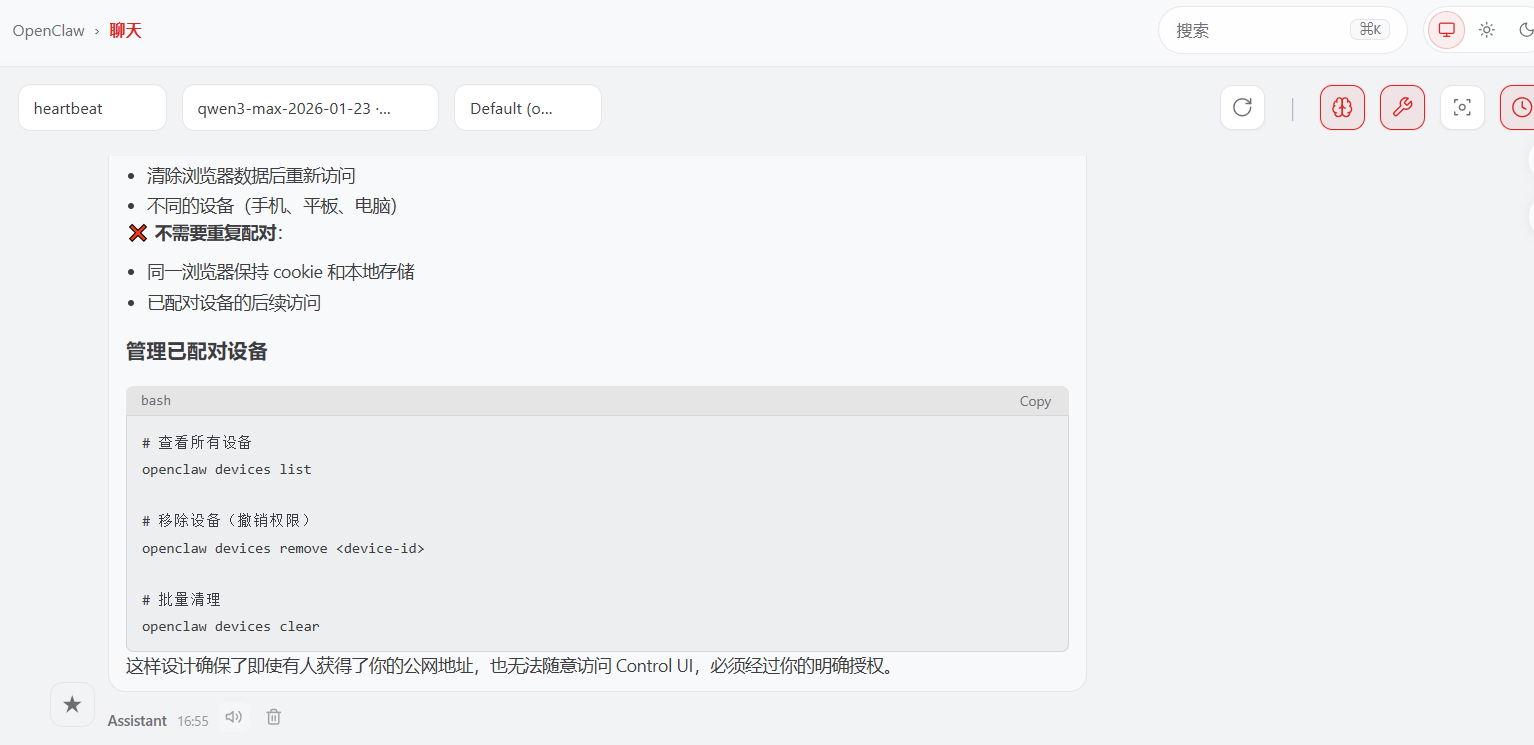Switch to light theme sun icon
Image resolution: width=1534 pixels, height=745 pixels.
pyautogui.click(x=1487, y=30)
